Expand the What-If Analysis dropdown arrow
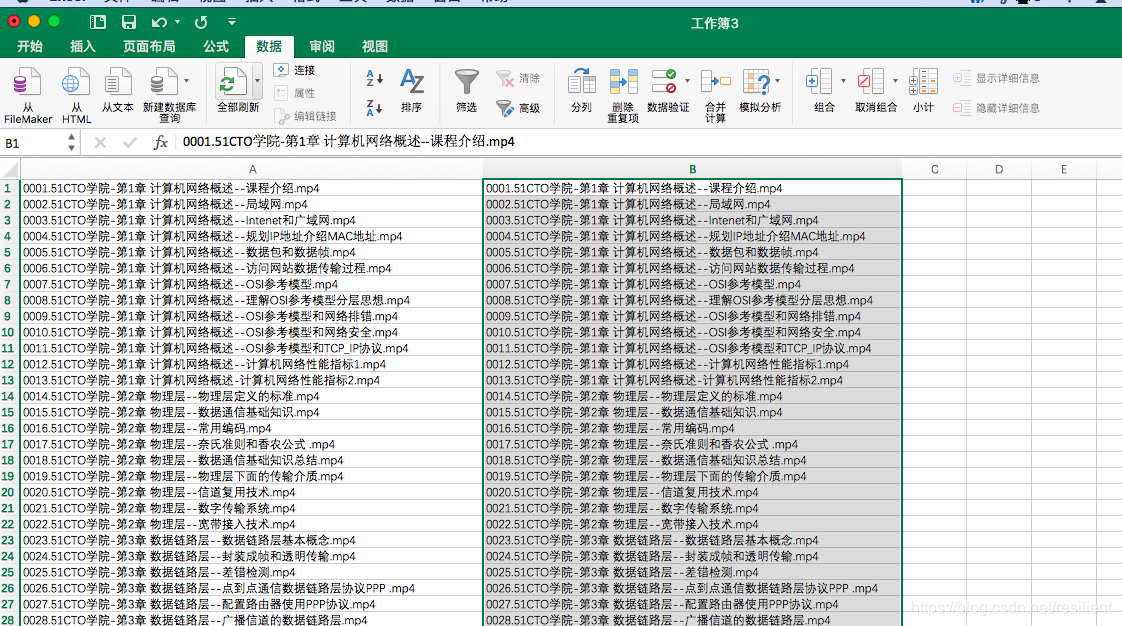 778,81
